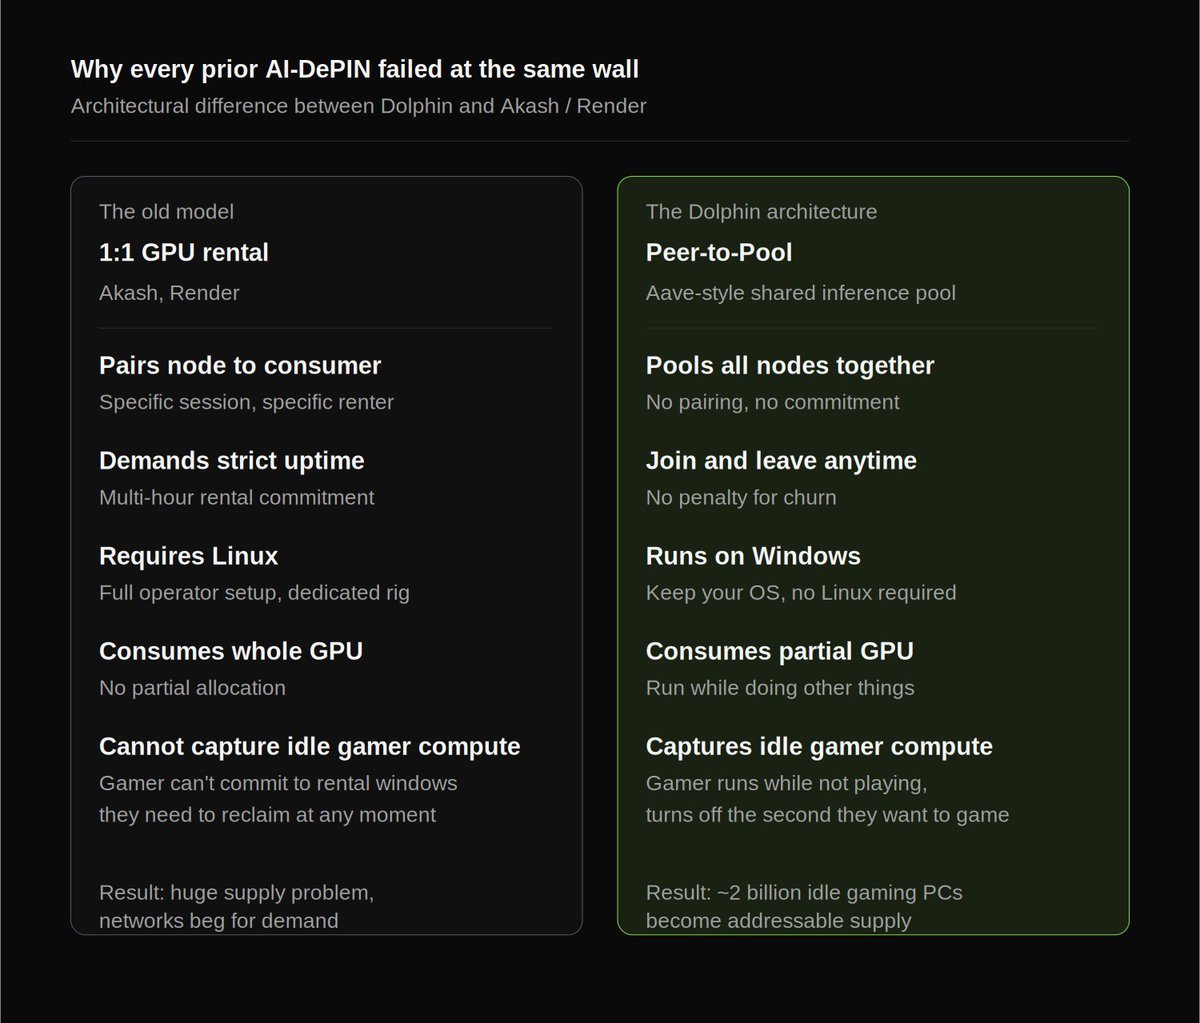Select the line 'they need to reclaim at any moment'

(267, 814)
